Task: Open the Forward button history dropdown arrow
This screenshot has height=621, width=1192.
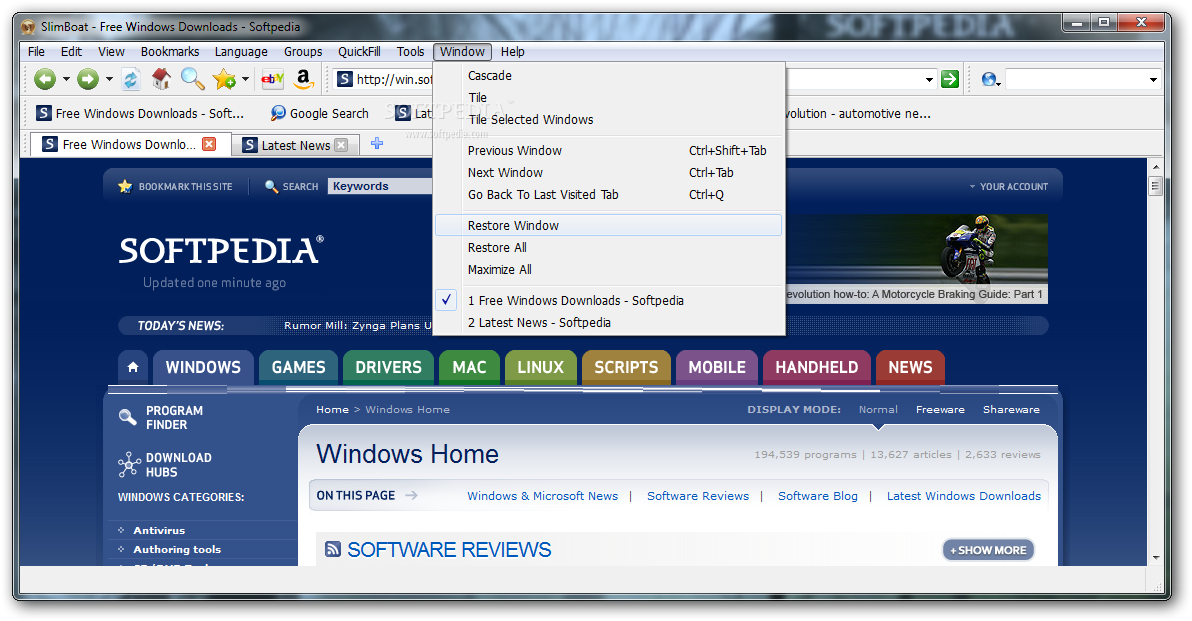Action: click(x=109, y=79)
